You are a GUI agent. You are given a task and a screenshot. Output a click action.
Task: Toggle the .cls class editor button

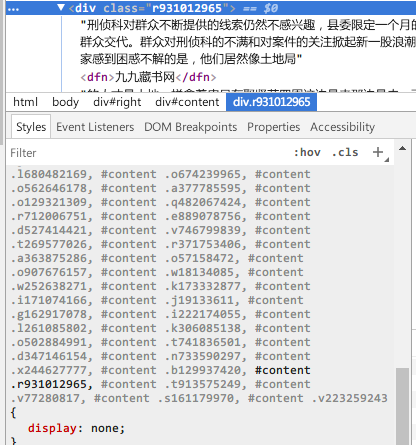(345, 152)
